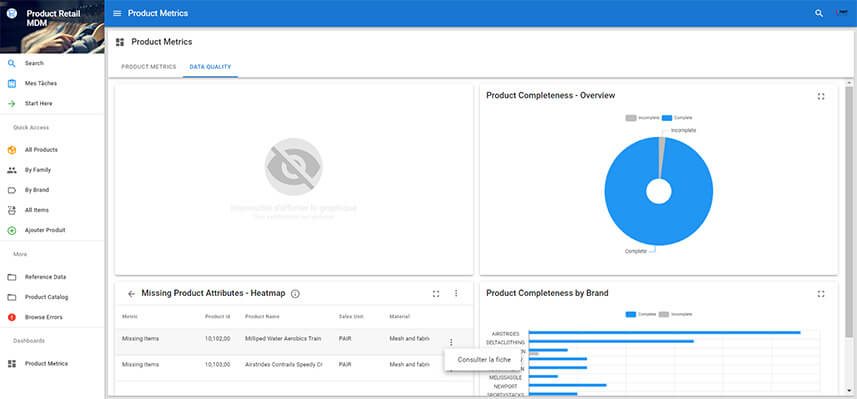Click the Product Id column header
The height and width of the screenshot is (399, 857).
(218, 316)
